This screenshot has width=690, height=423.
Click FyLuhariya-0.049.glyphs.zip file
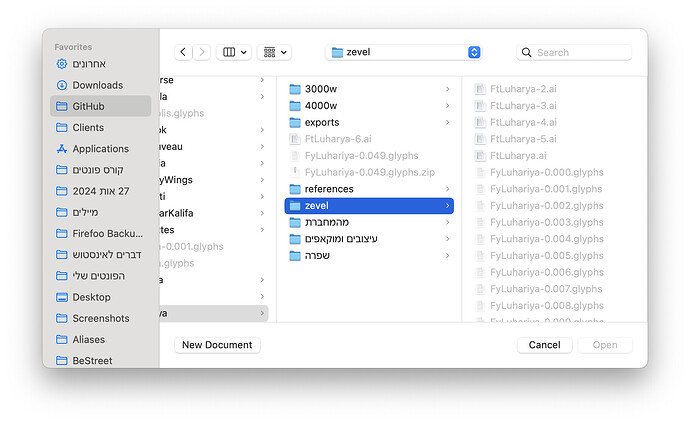(x=369, y=172)
